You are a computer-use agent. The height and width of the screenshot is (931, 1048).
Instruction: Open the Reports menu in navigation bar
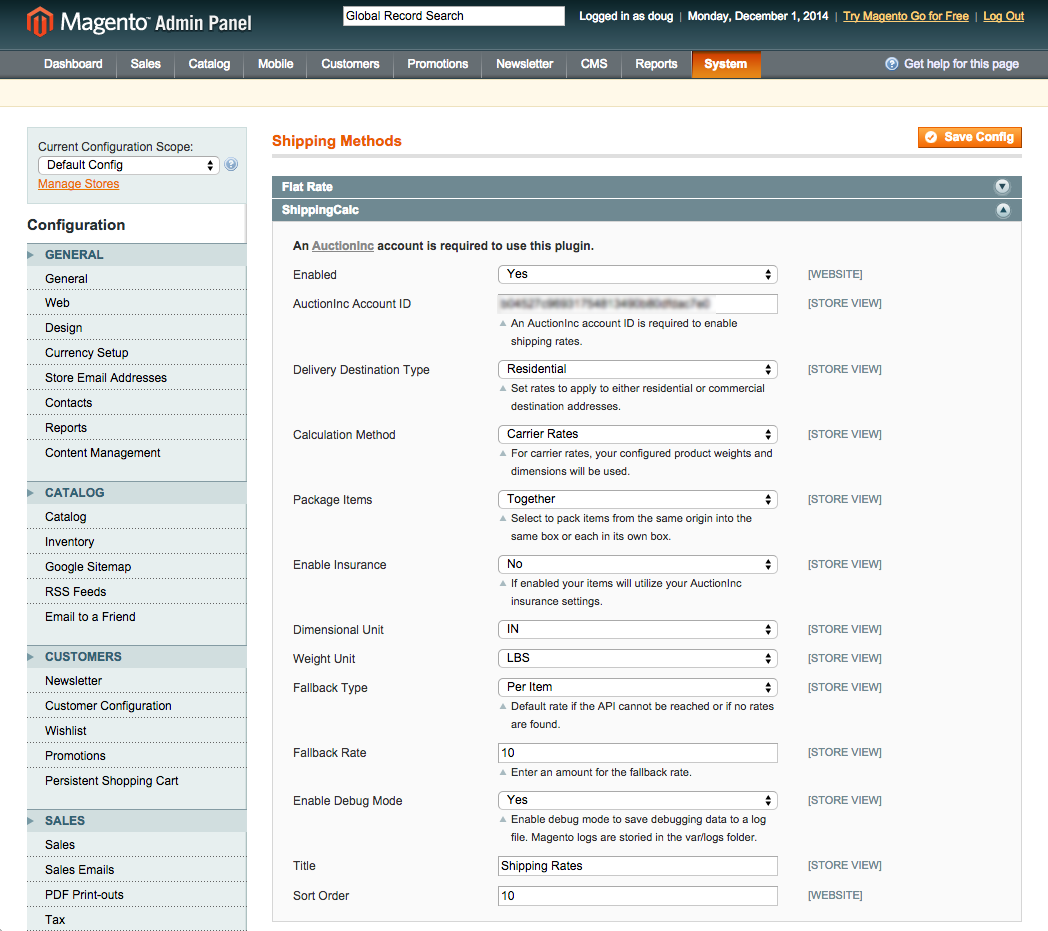click(x=656, y=64)
